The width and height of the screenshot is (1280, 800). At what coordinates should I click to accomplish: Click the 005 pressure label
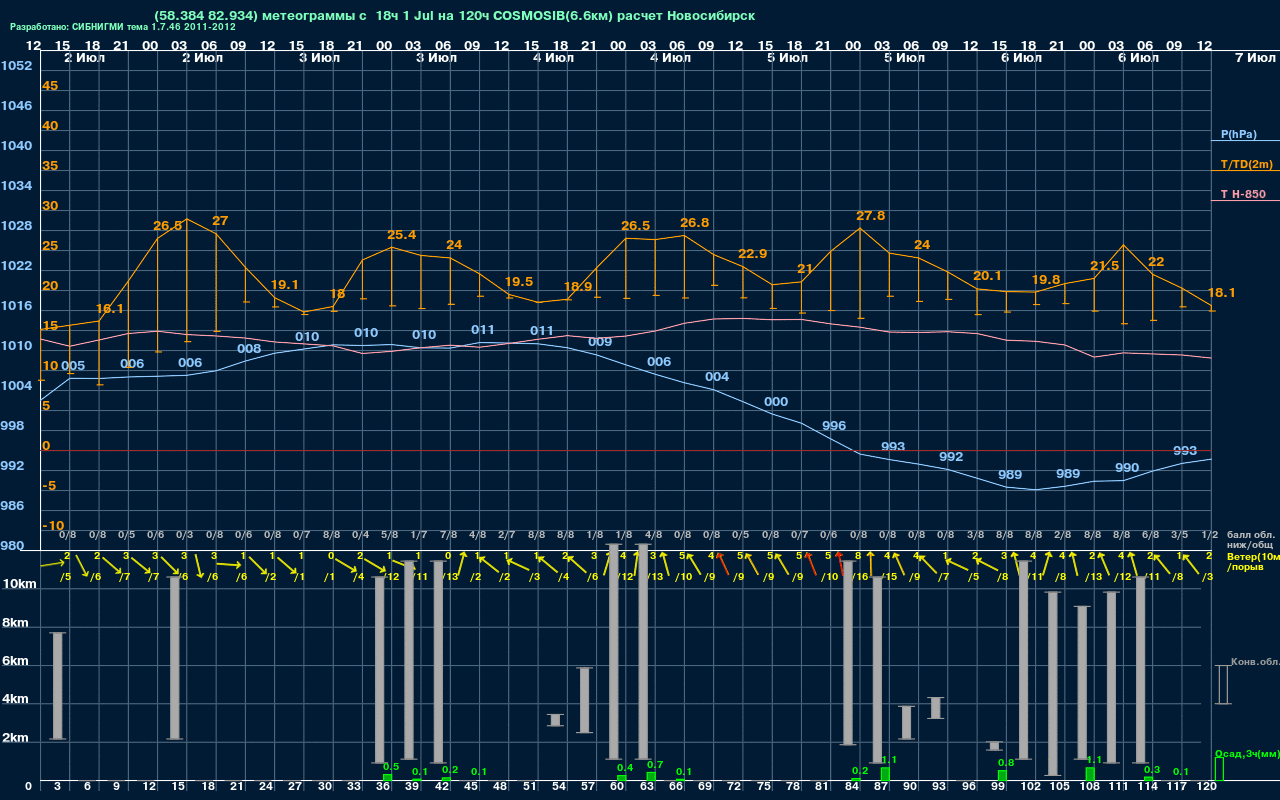pos(73,365)
